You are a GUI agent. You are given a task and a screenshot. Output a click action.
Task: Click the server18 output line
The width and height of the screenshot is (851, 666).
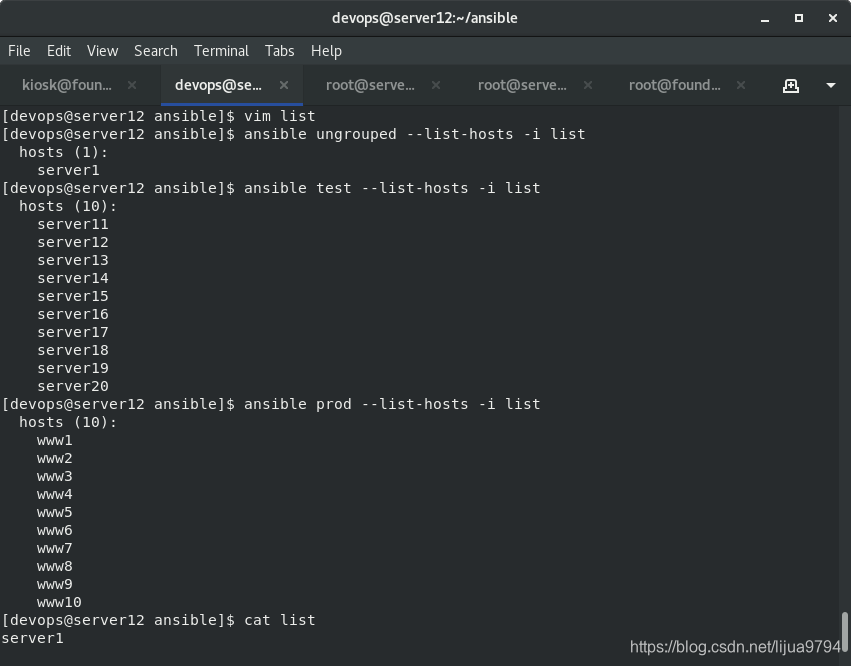73,350
